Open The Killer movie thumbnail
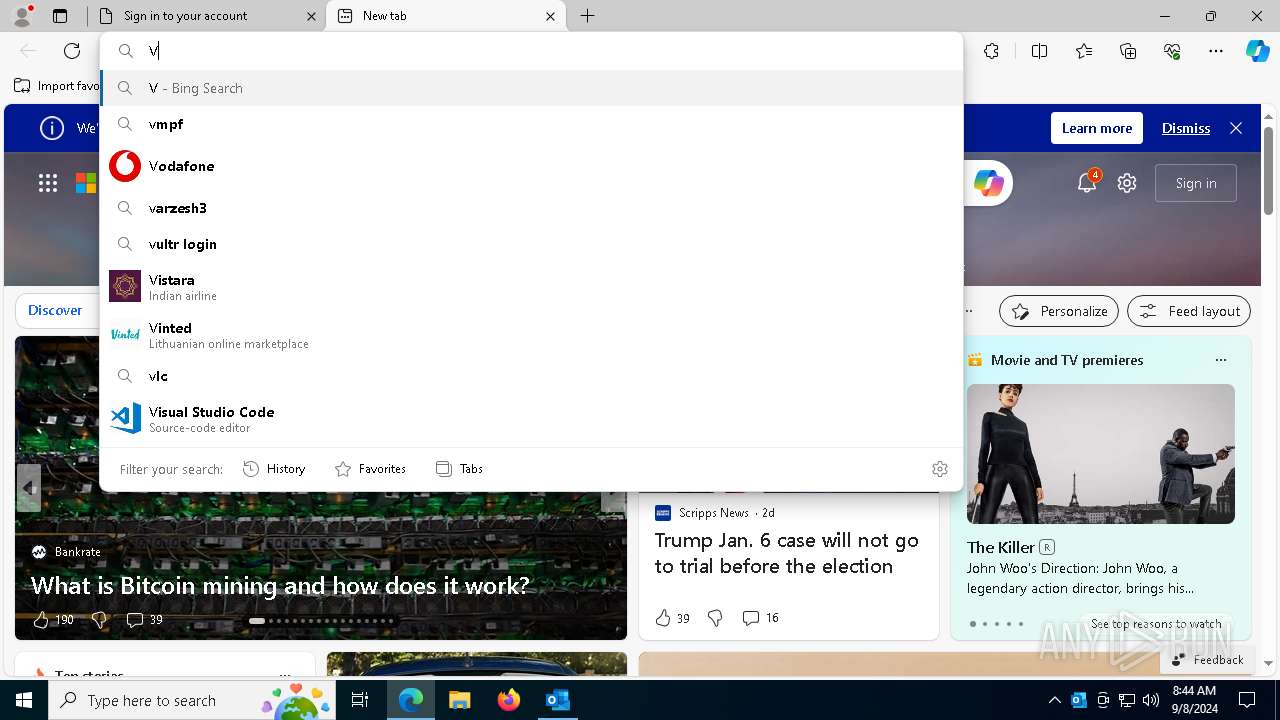Viewport: 1280px width, 720px height. [1100, 454]
